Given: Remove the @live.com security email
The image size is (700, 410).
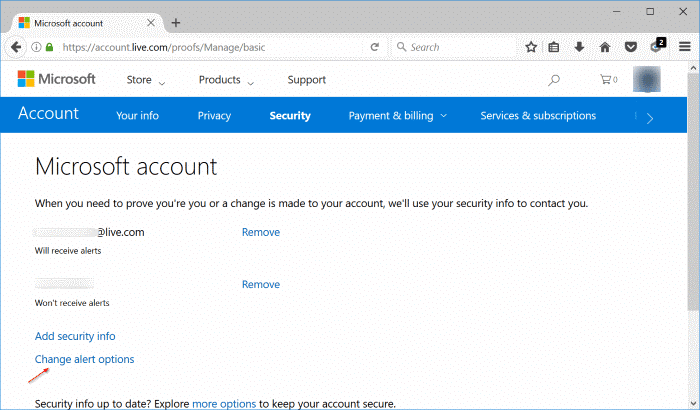Looking at the screenshot, I should coord(261,232).
